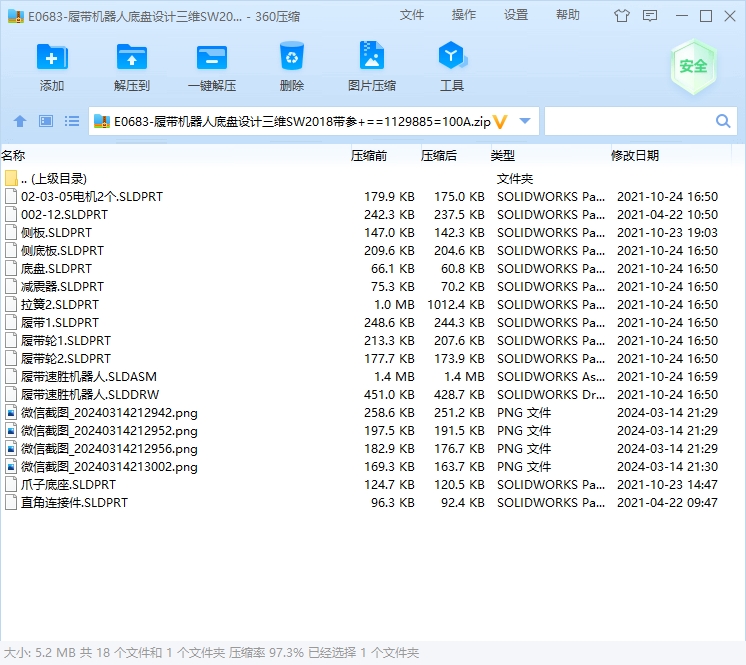Click the 安全 security shield badge
Image resolution: width=746 pixels, height=665 pixels.
coord(693,66)
